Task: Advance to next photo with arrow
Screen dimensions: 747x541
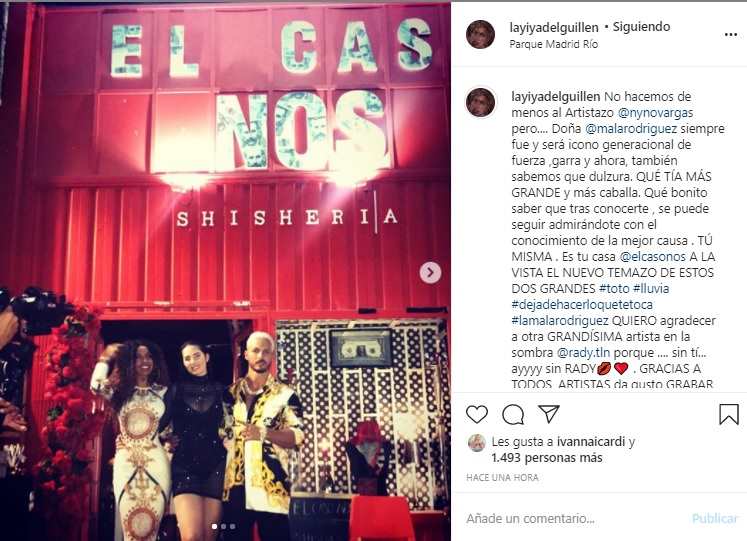Action: pyautogui.click(x=431, y=272)
